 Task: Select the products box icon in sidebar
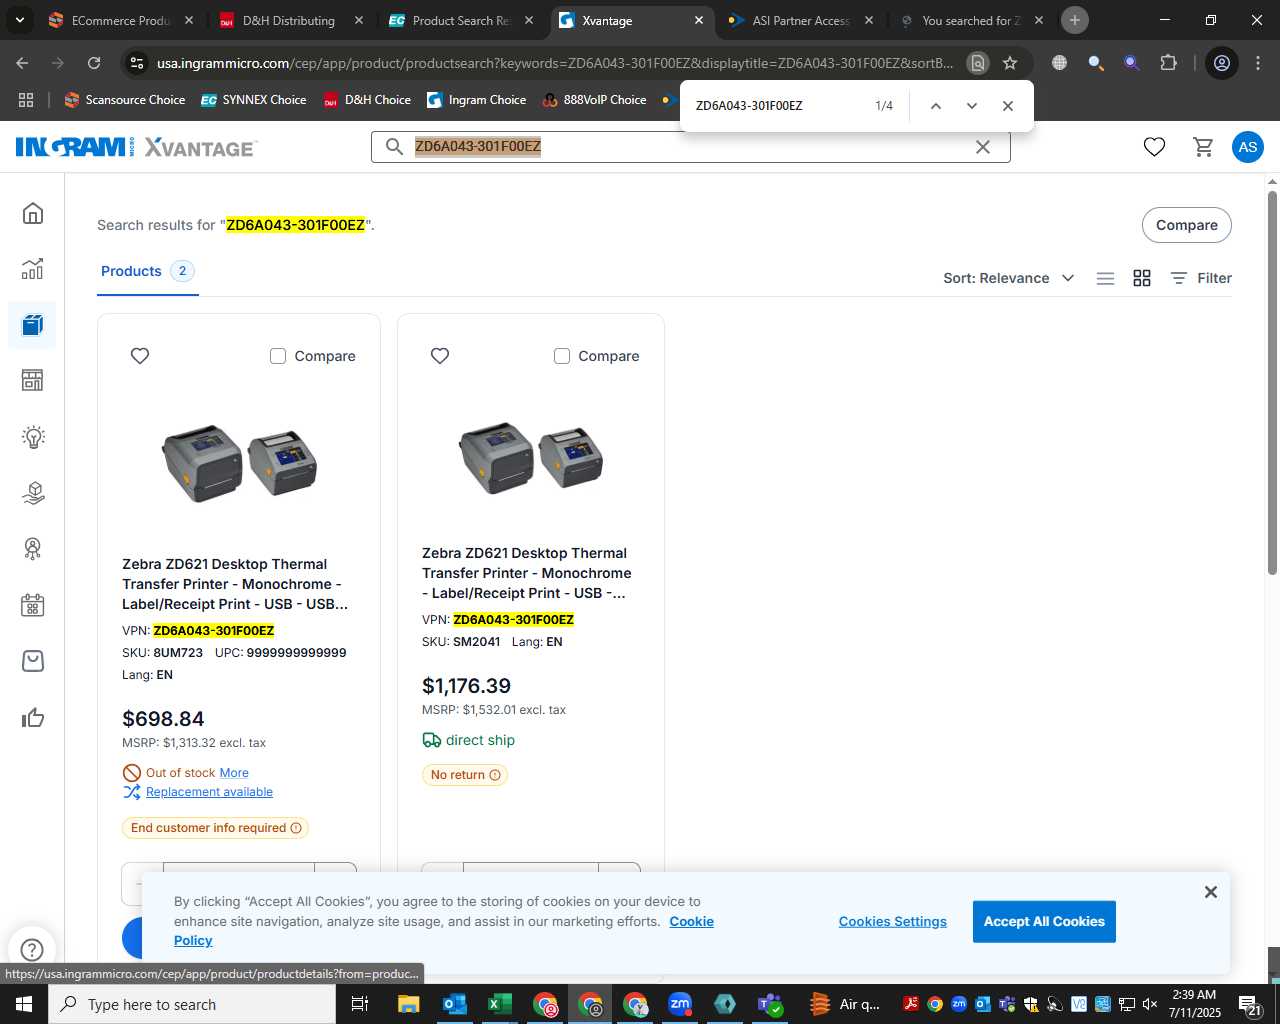[x=33, y=325]
